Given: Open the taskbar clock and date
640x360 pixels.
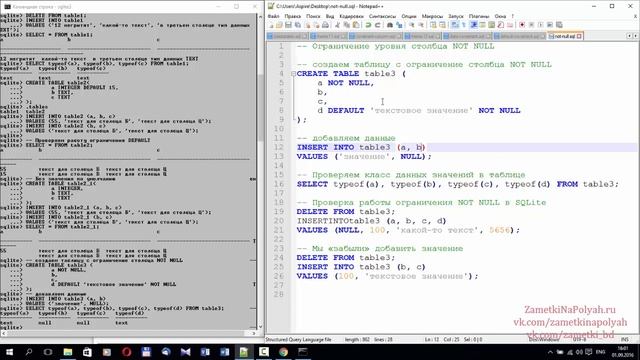Looking at the screenshot, I should pyautogui.click(x=622, y=352).
